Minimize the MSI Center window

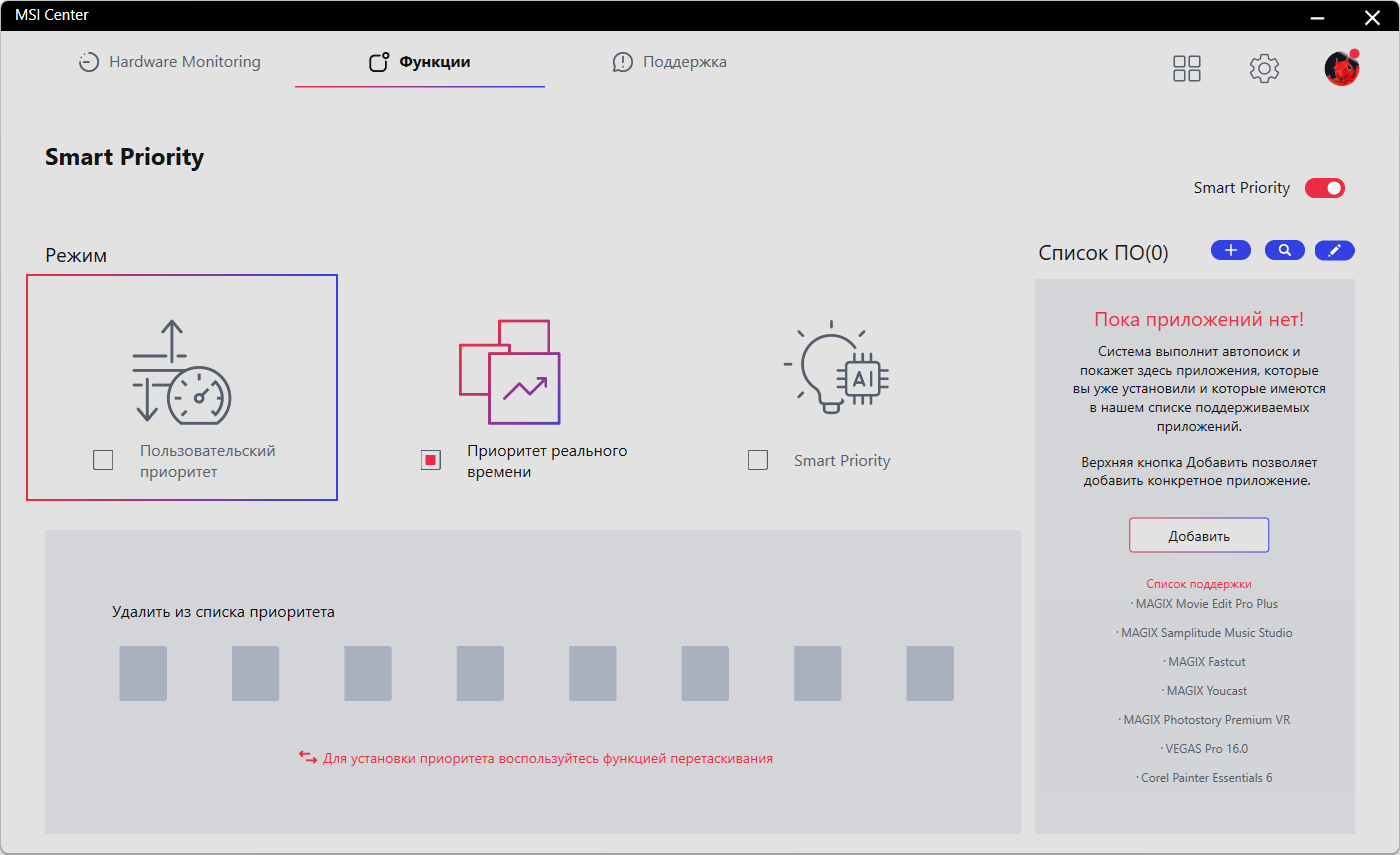(1318, 17)
